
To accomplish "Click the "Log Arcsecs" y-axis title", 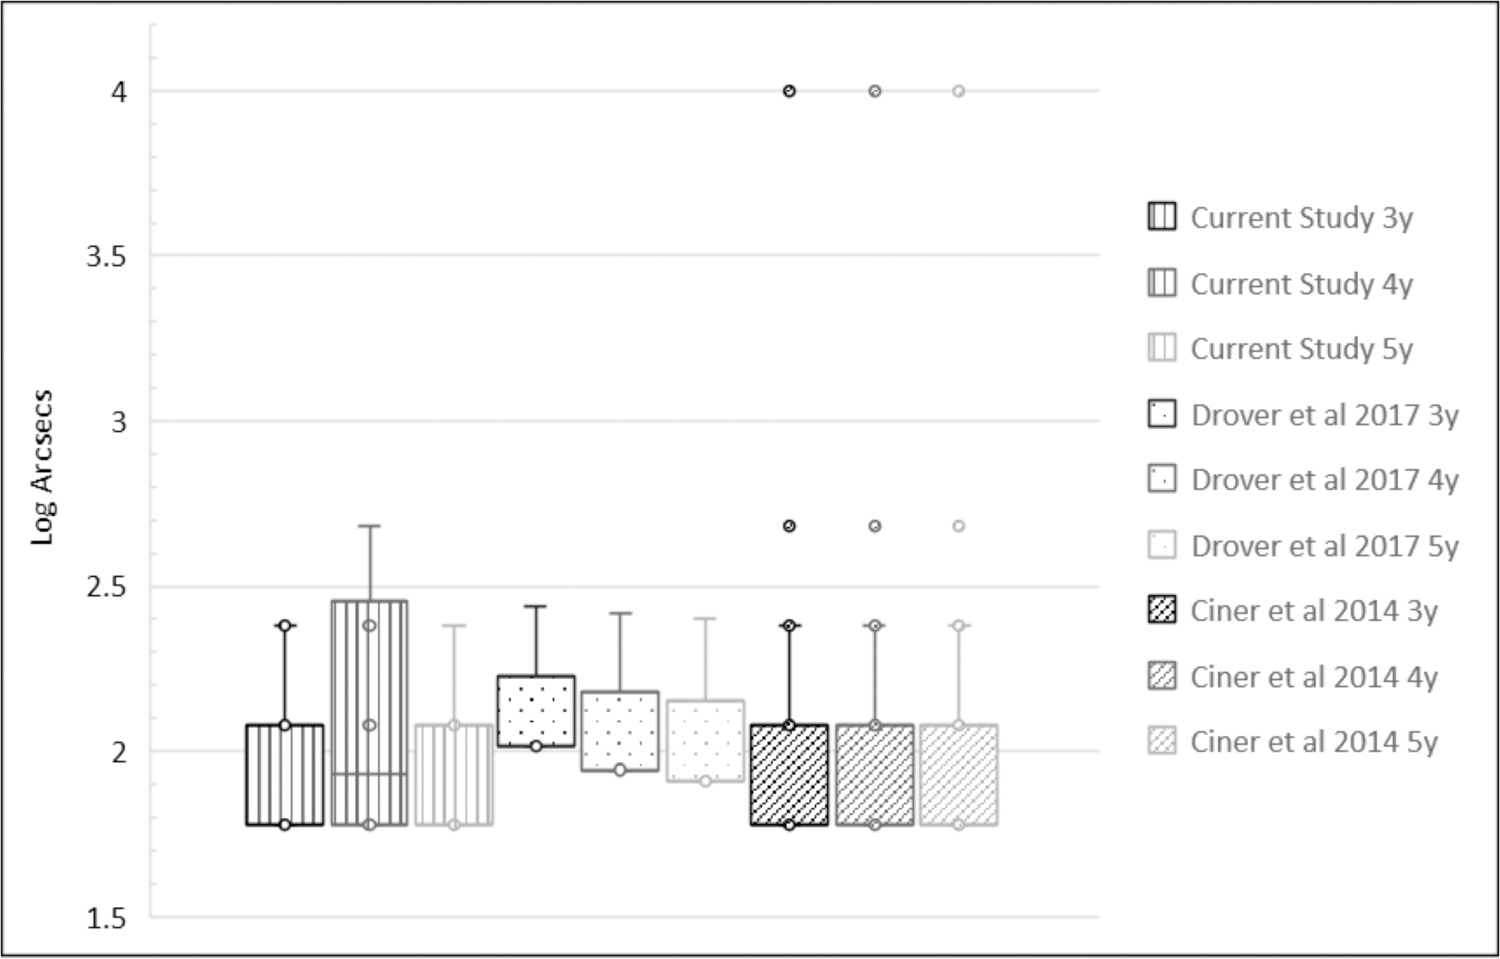I will pos(42,468).
